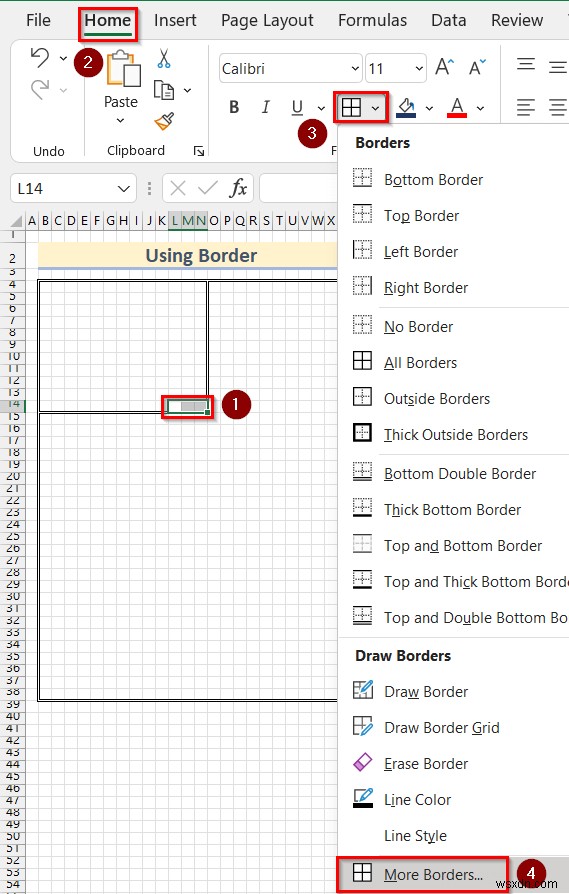The width and height of the screenshot is (569, 894).
Task: Open the Copy options dropdown arrow
Action: click(187, 90)
